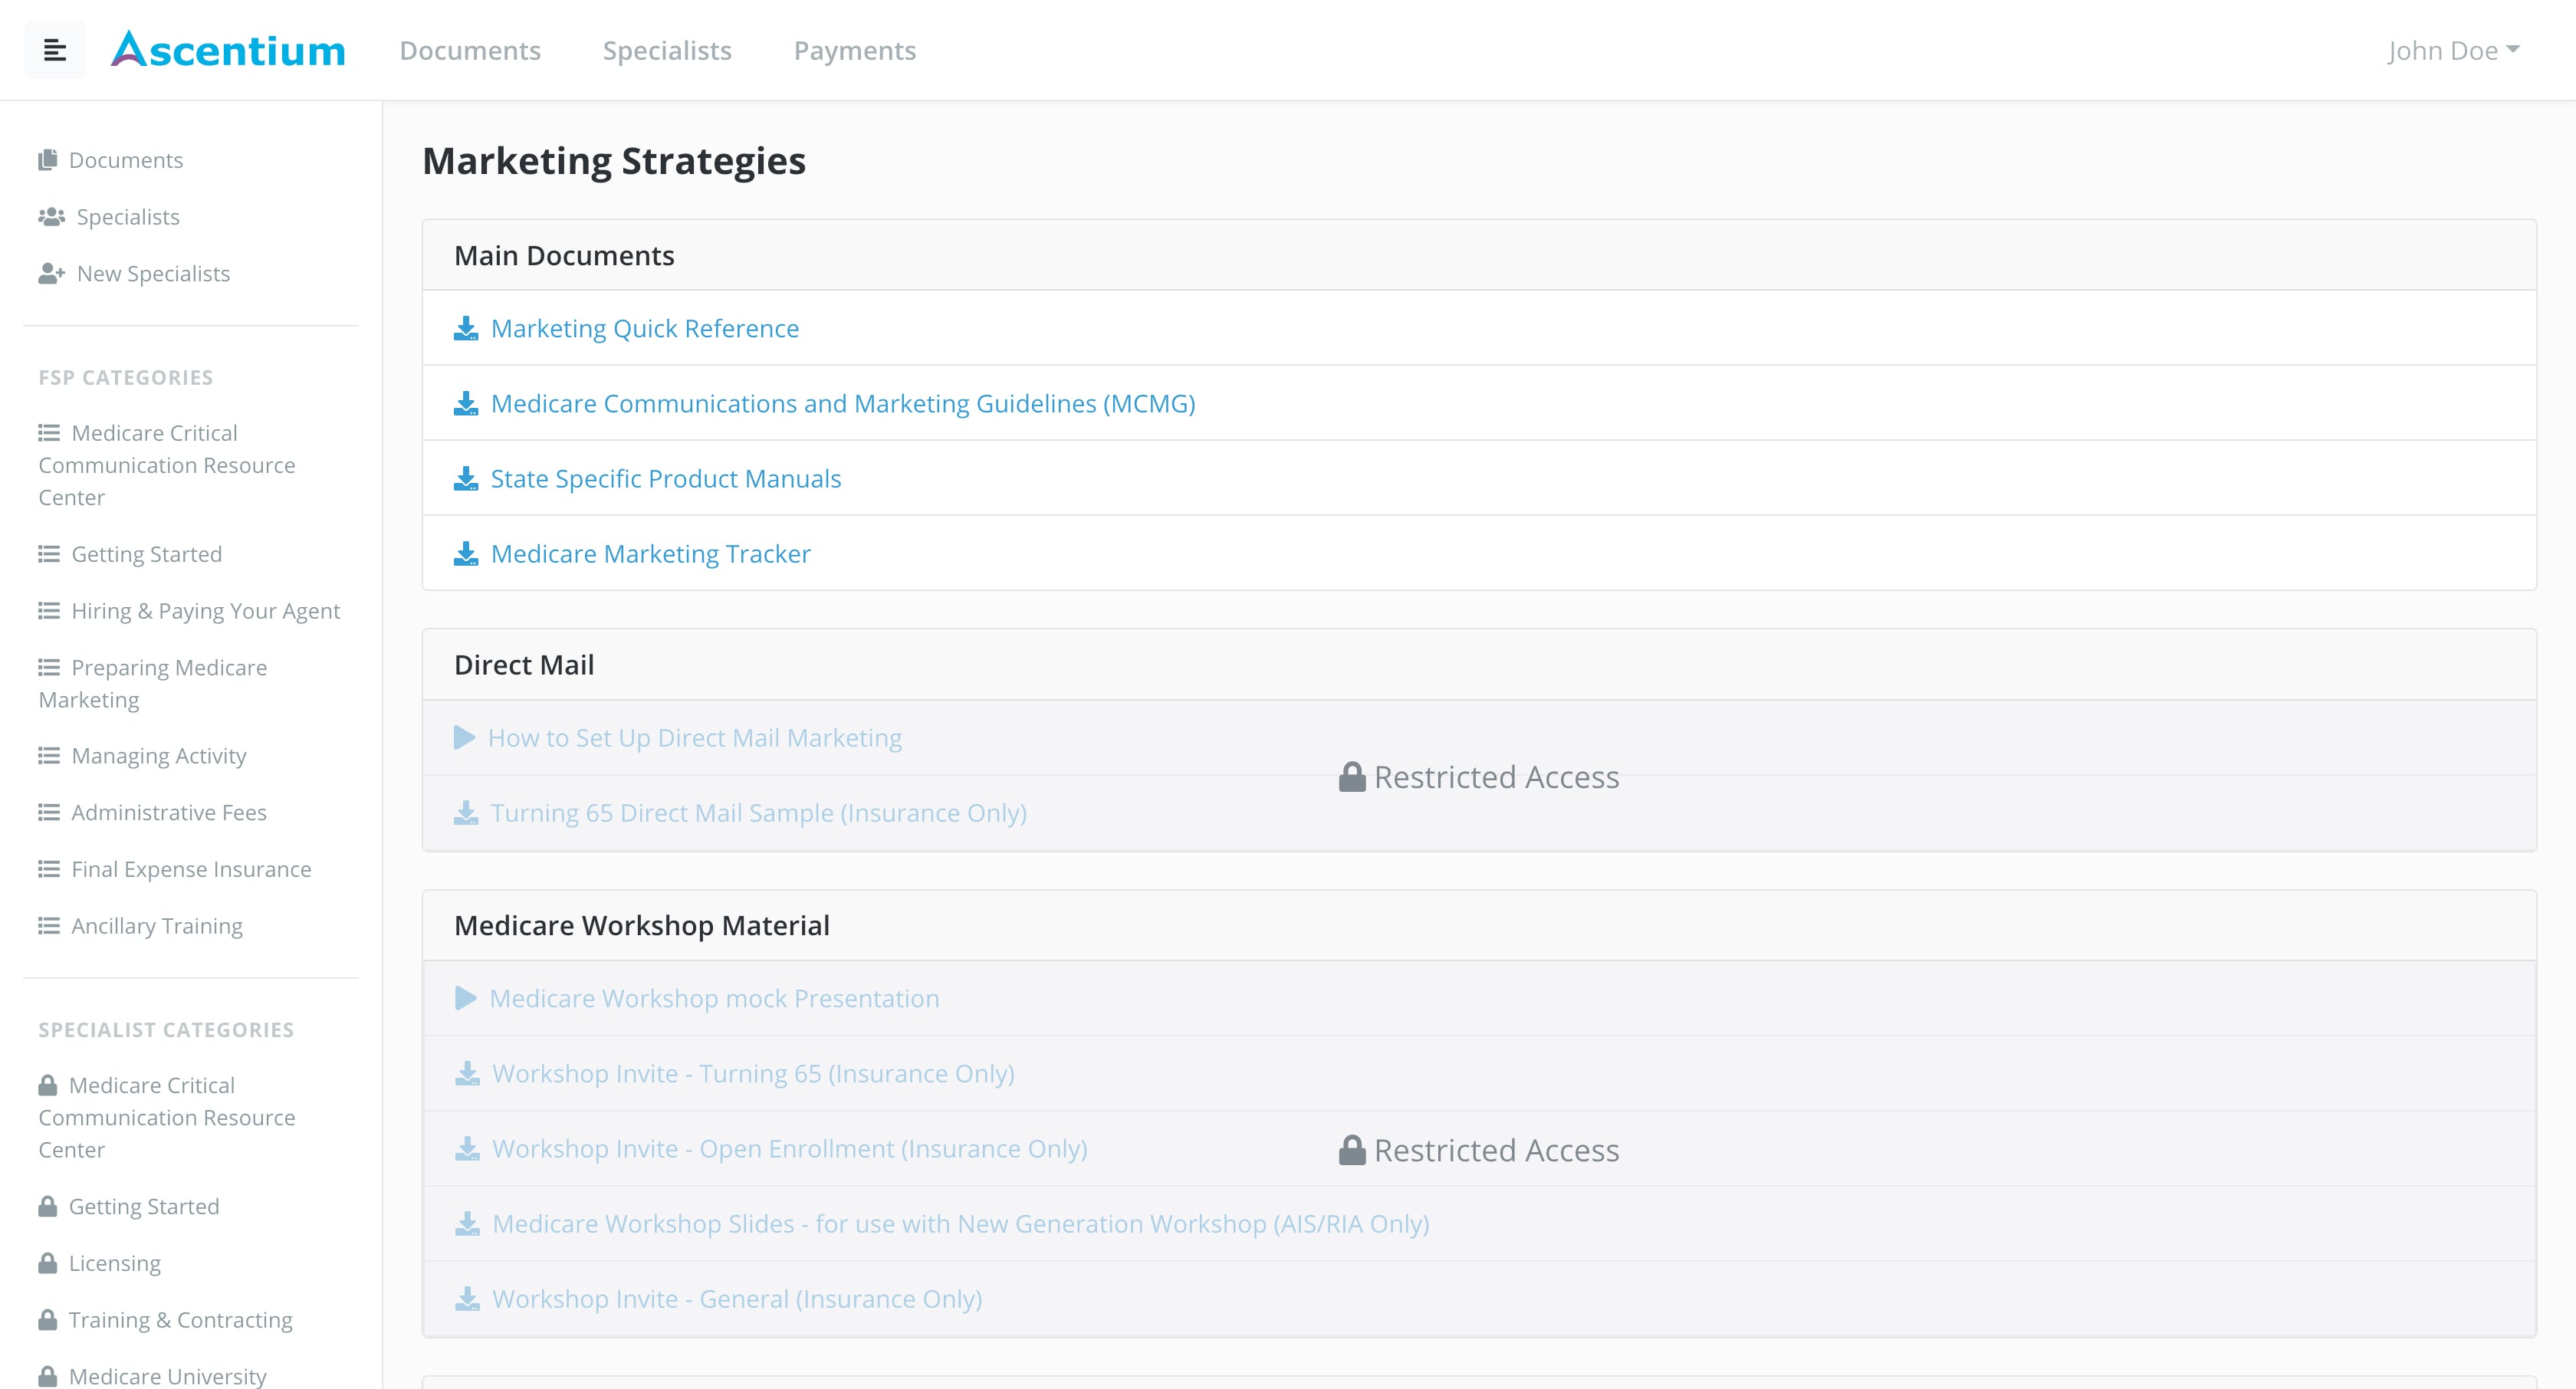2576x1389 pixels.
Task: Open Medicare Marketing Tracker link
Action: pyautogui.click(x=650, y=554)
